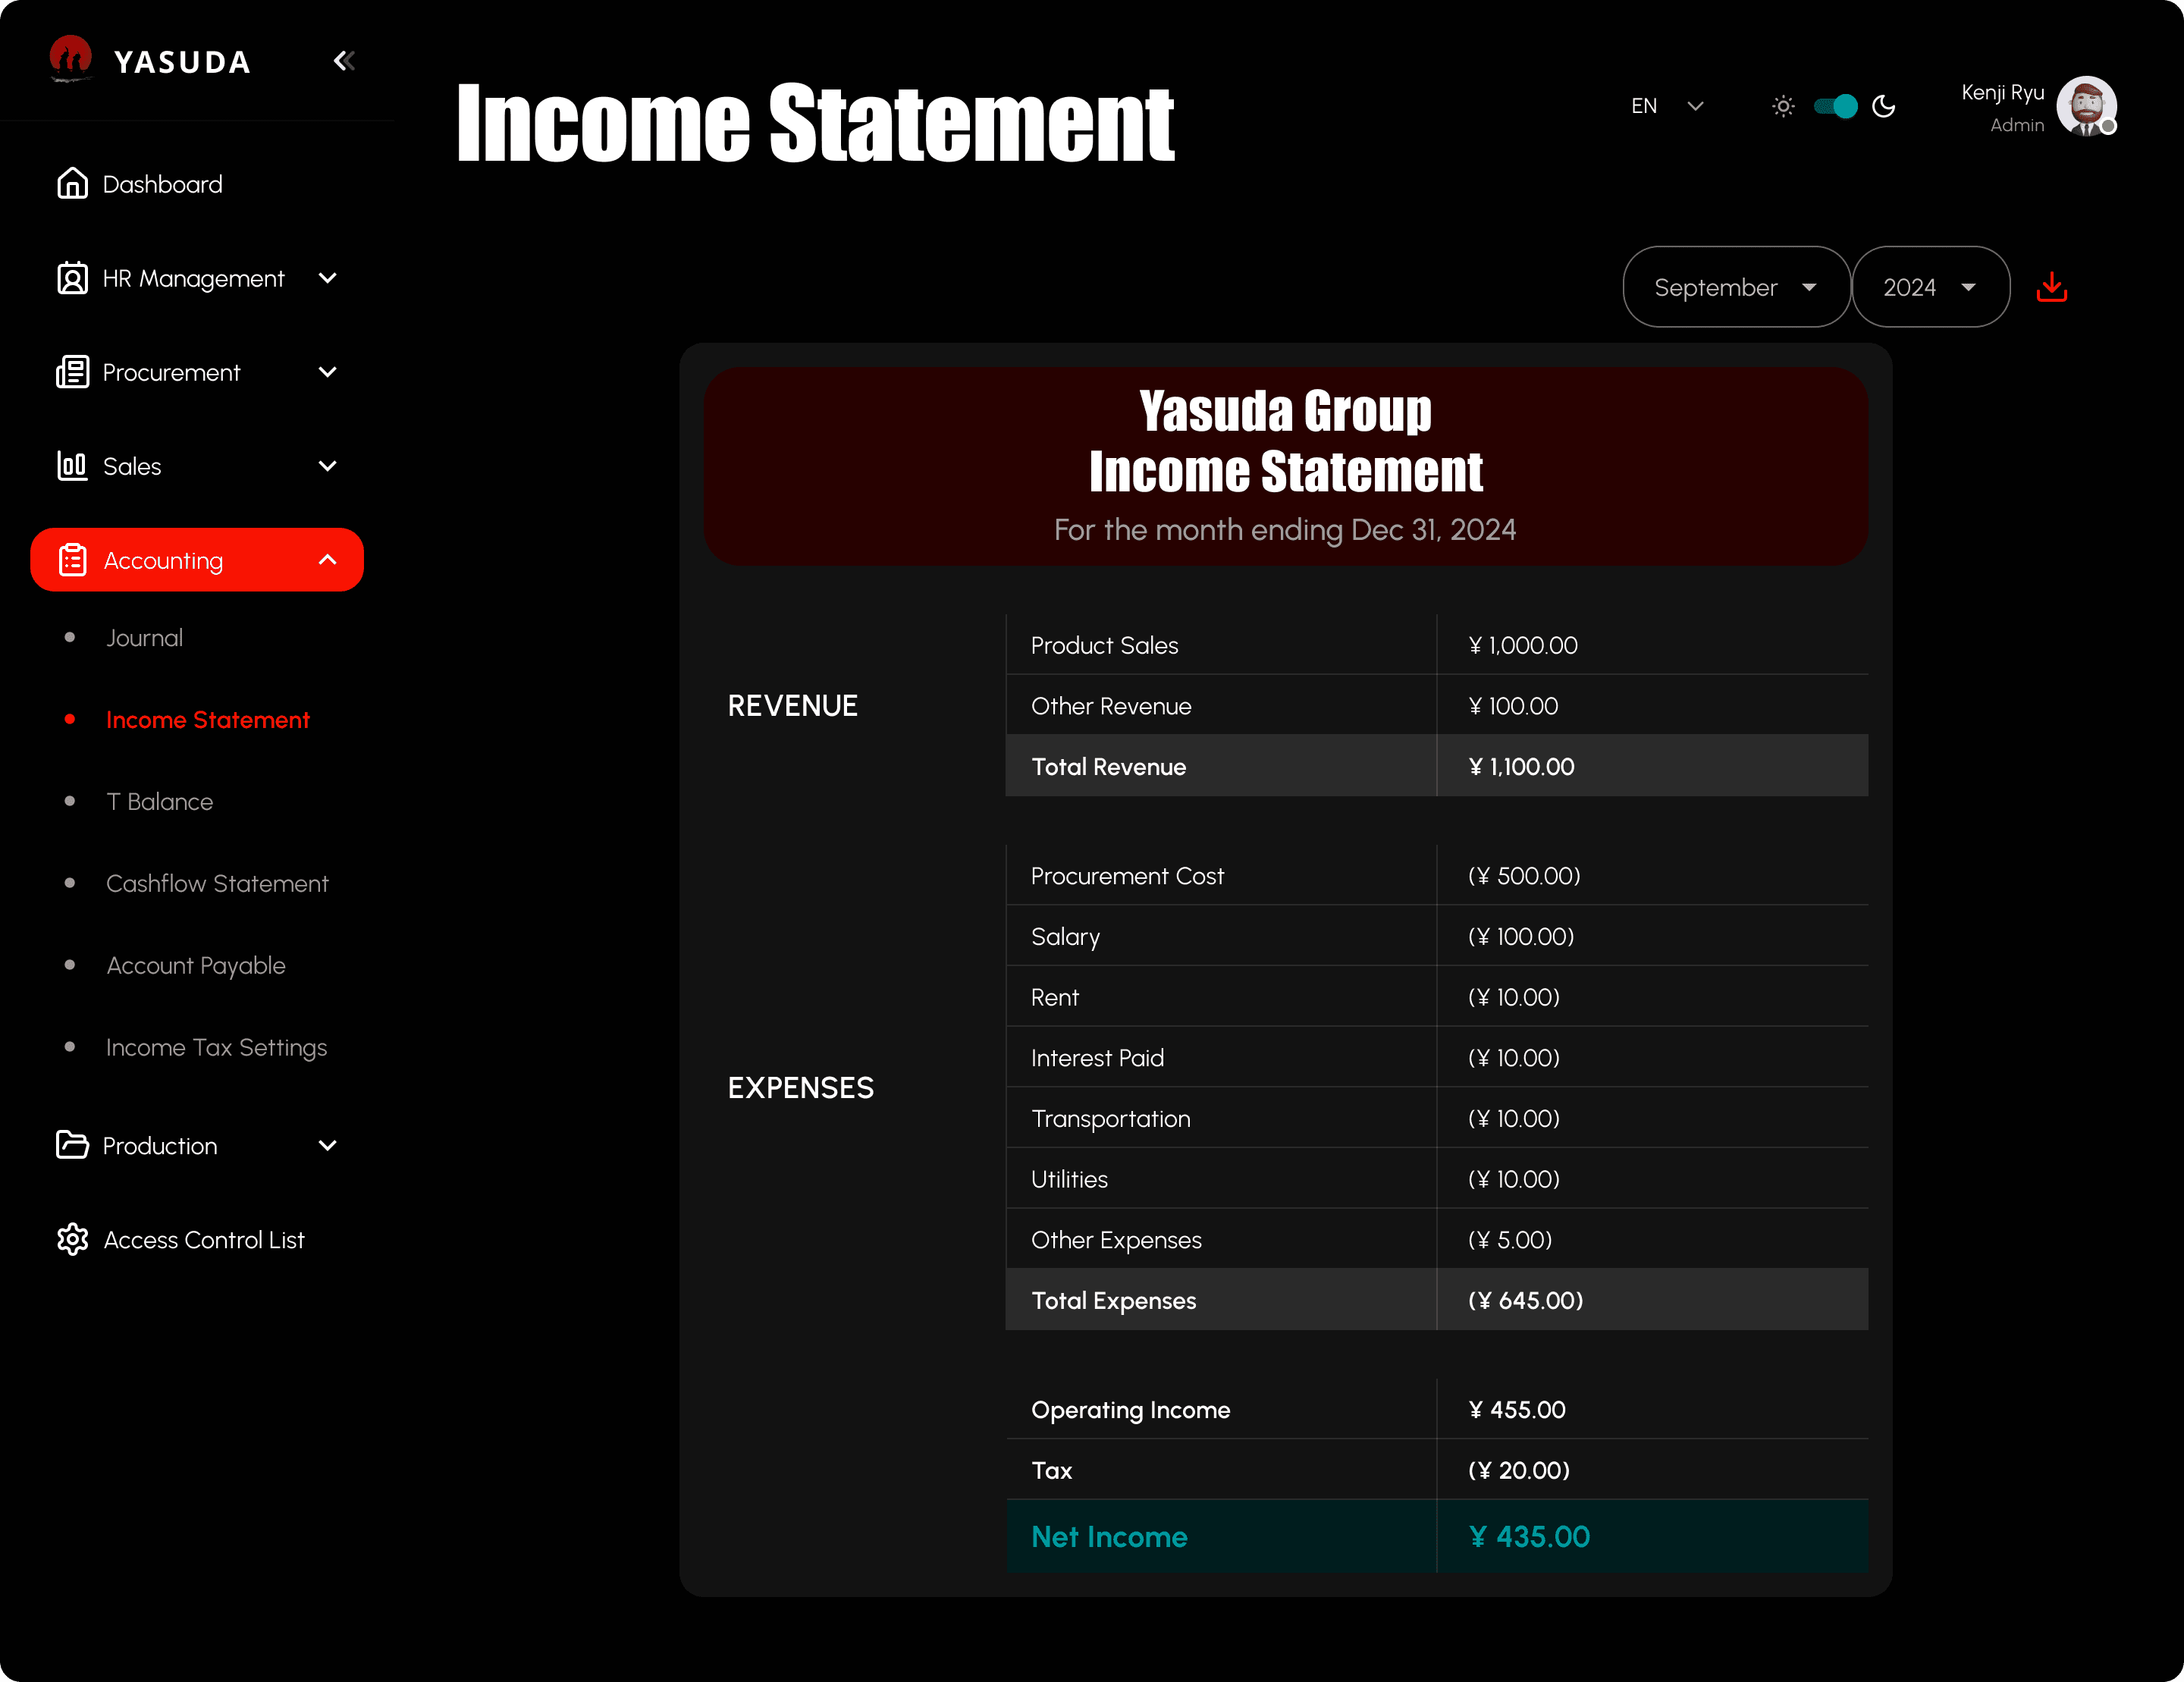Expand the Production chevron

point(327,1145)
